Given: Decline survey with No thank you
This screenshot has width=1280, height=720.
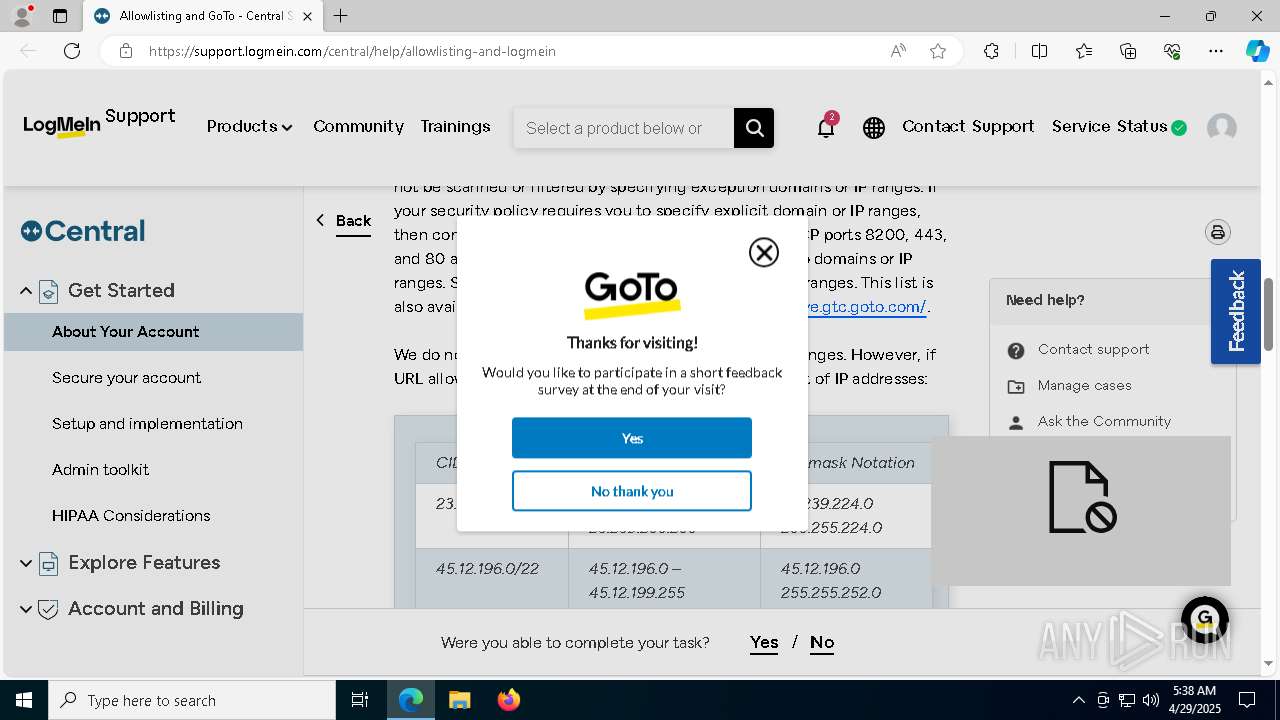Looking at the screenshot, I should tap(631, 491).
